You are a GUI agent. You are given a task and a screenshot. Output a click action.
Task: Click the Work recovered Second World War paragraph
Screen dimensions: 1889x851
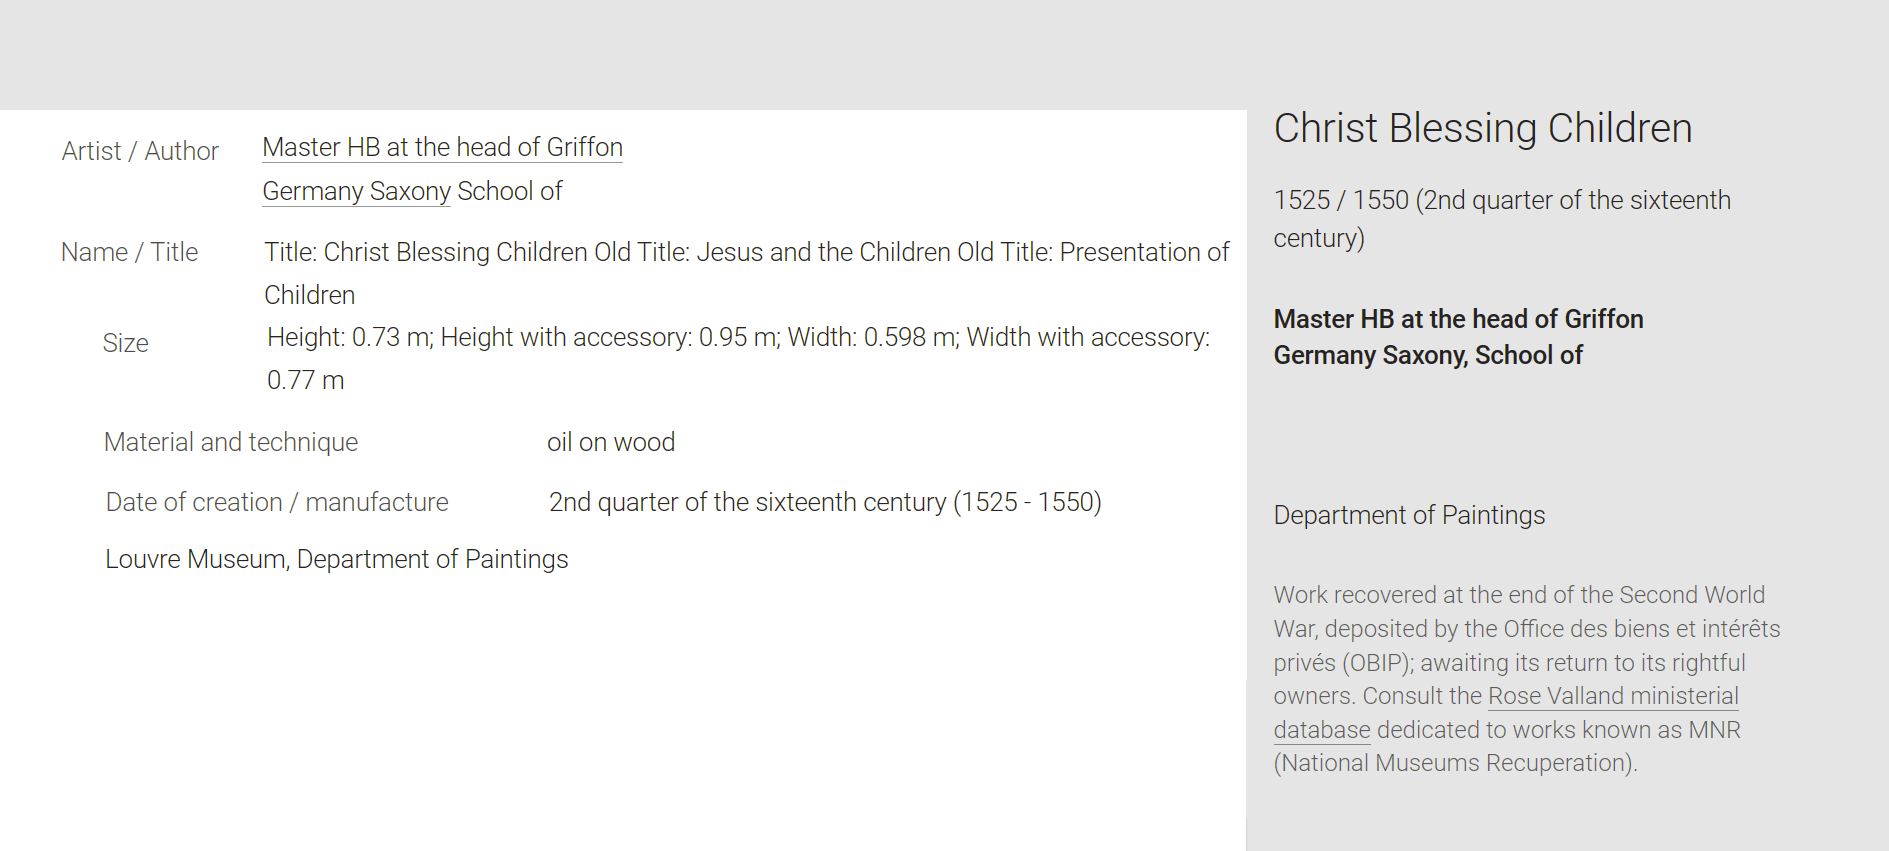[x=1527, y=679]
